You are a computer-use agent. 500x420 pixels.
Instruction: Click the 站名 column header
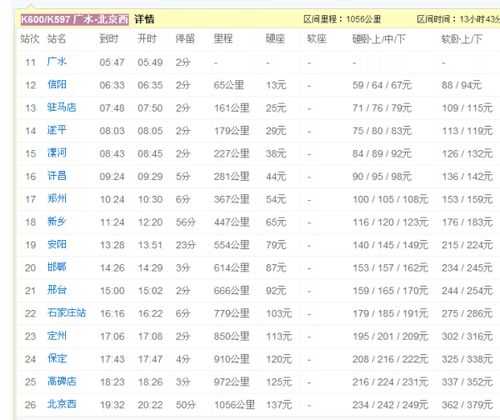pos(56,39)
